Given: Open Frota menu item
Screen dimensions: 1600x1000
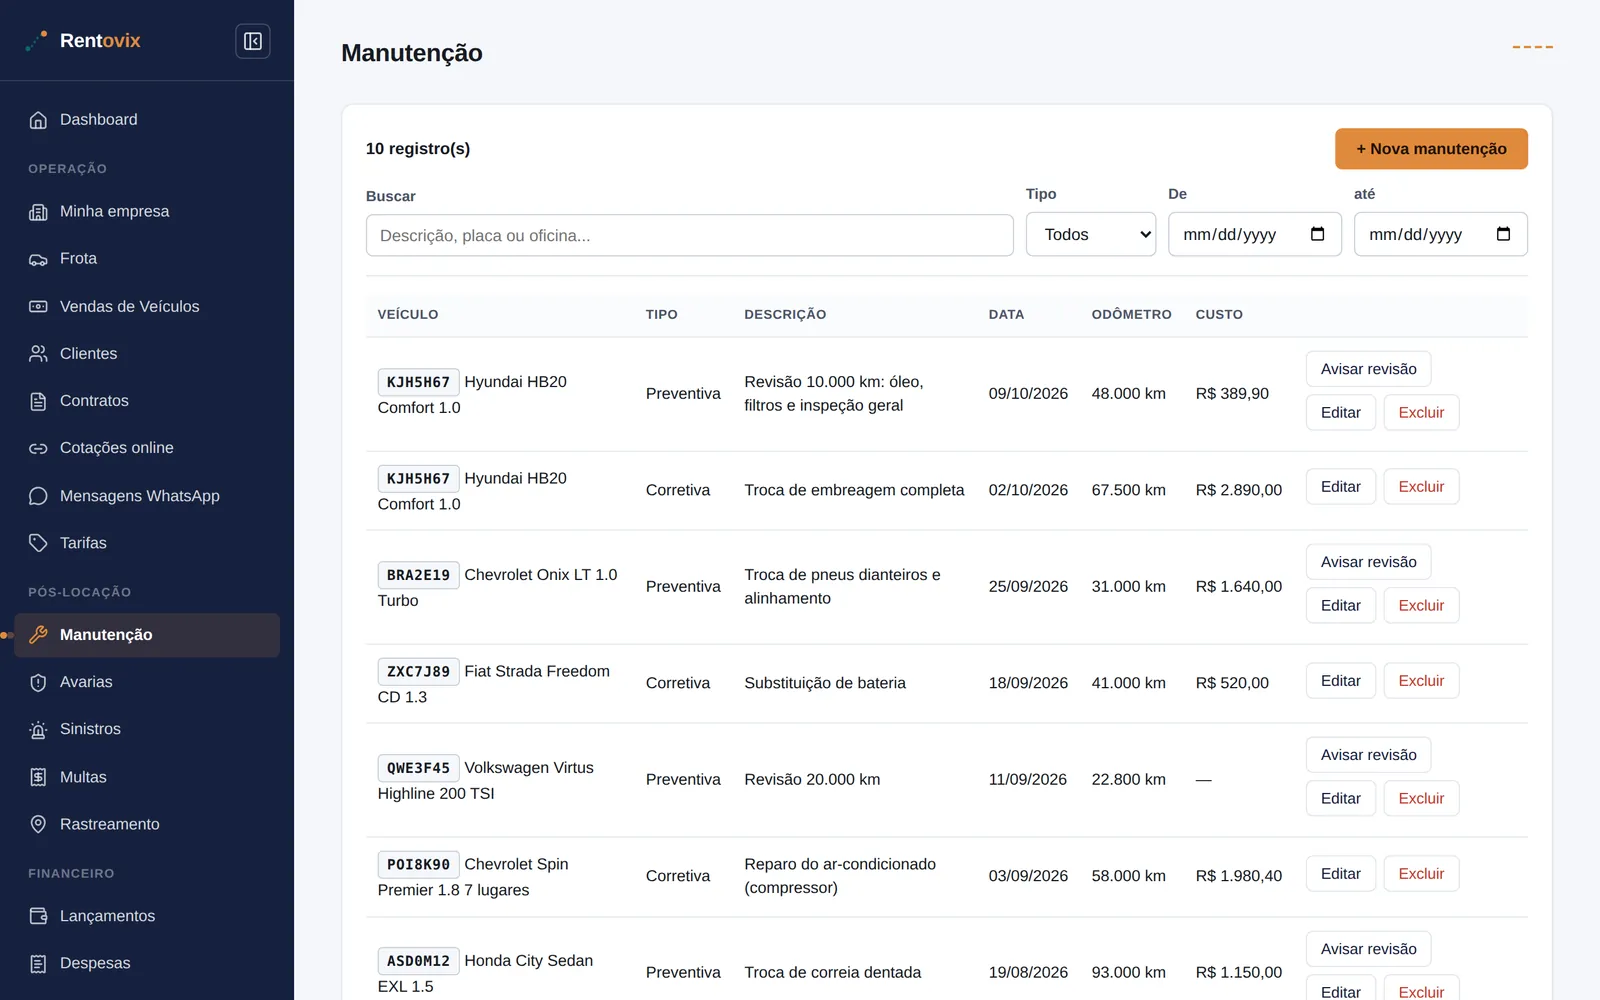Looking at the screenshot, I should (147, 259).
